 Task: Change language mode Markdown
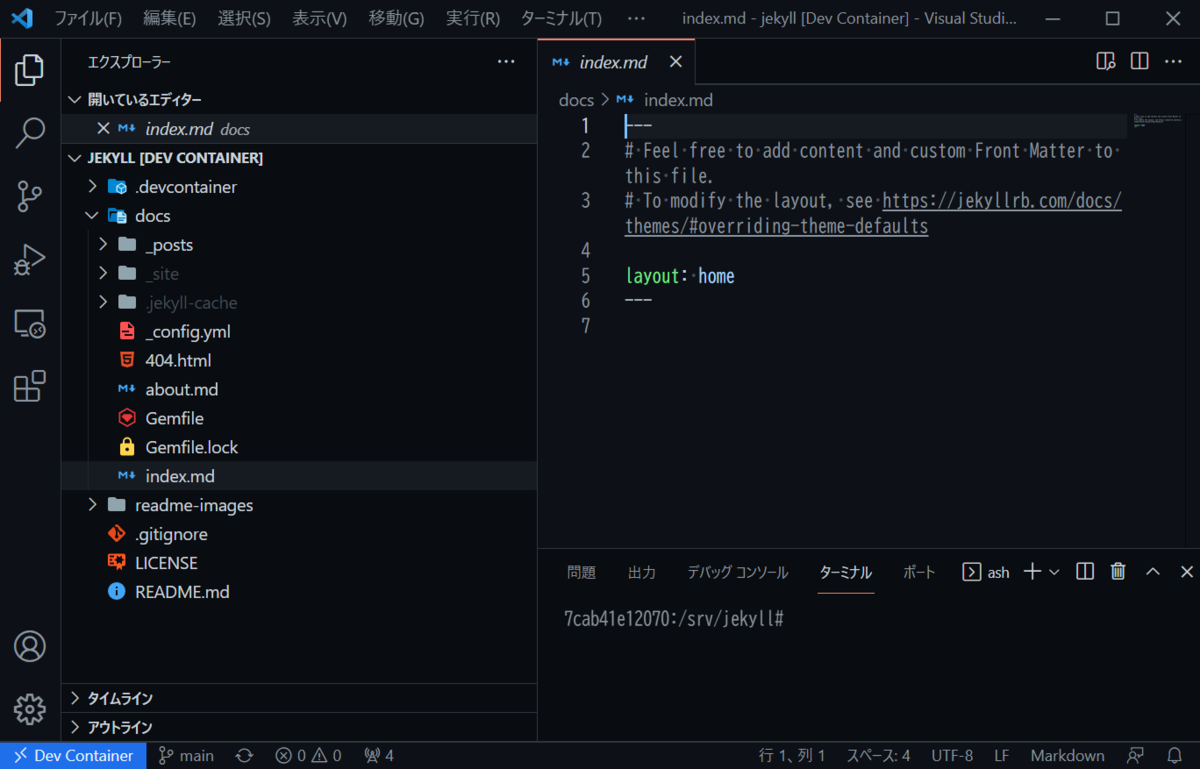[1067, 756]
